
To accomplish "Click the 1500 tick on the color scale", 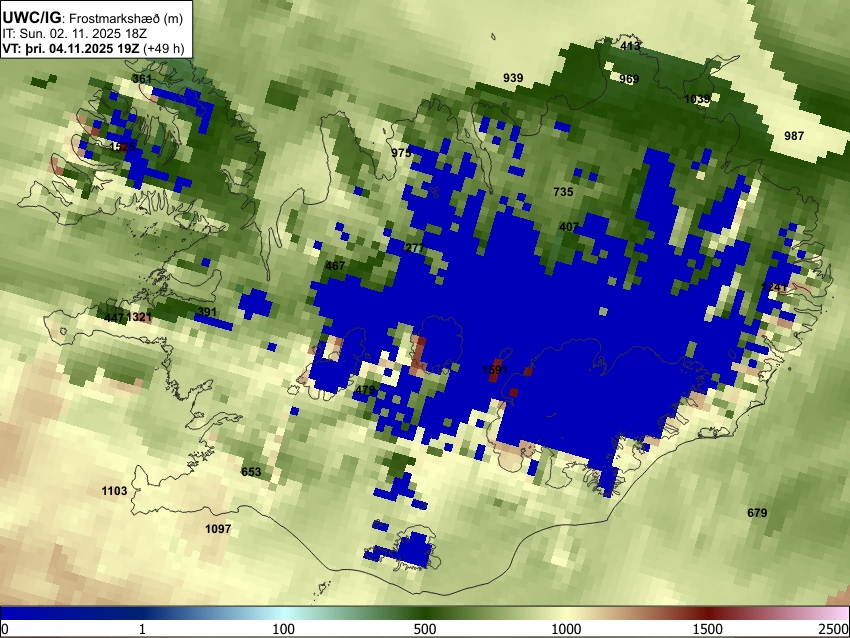I will point(708,629).
